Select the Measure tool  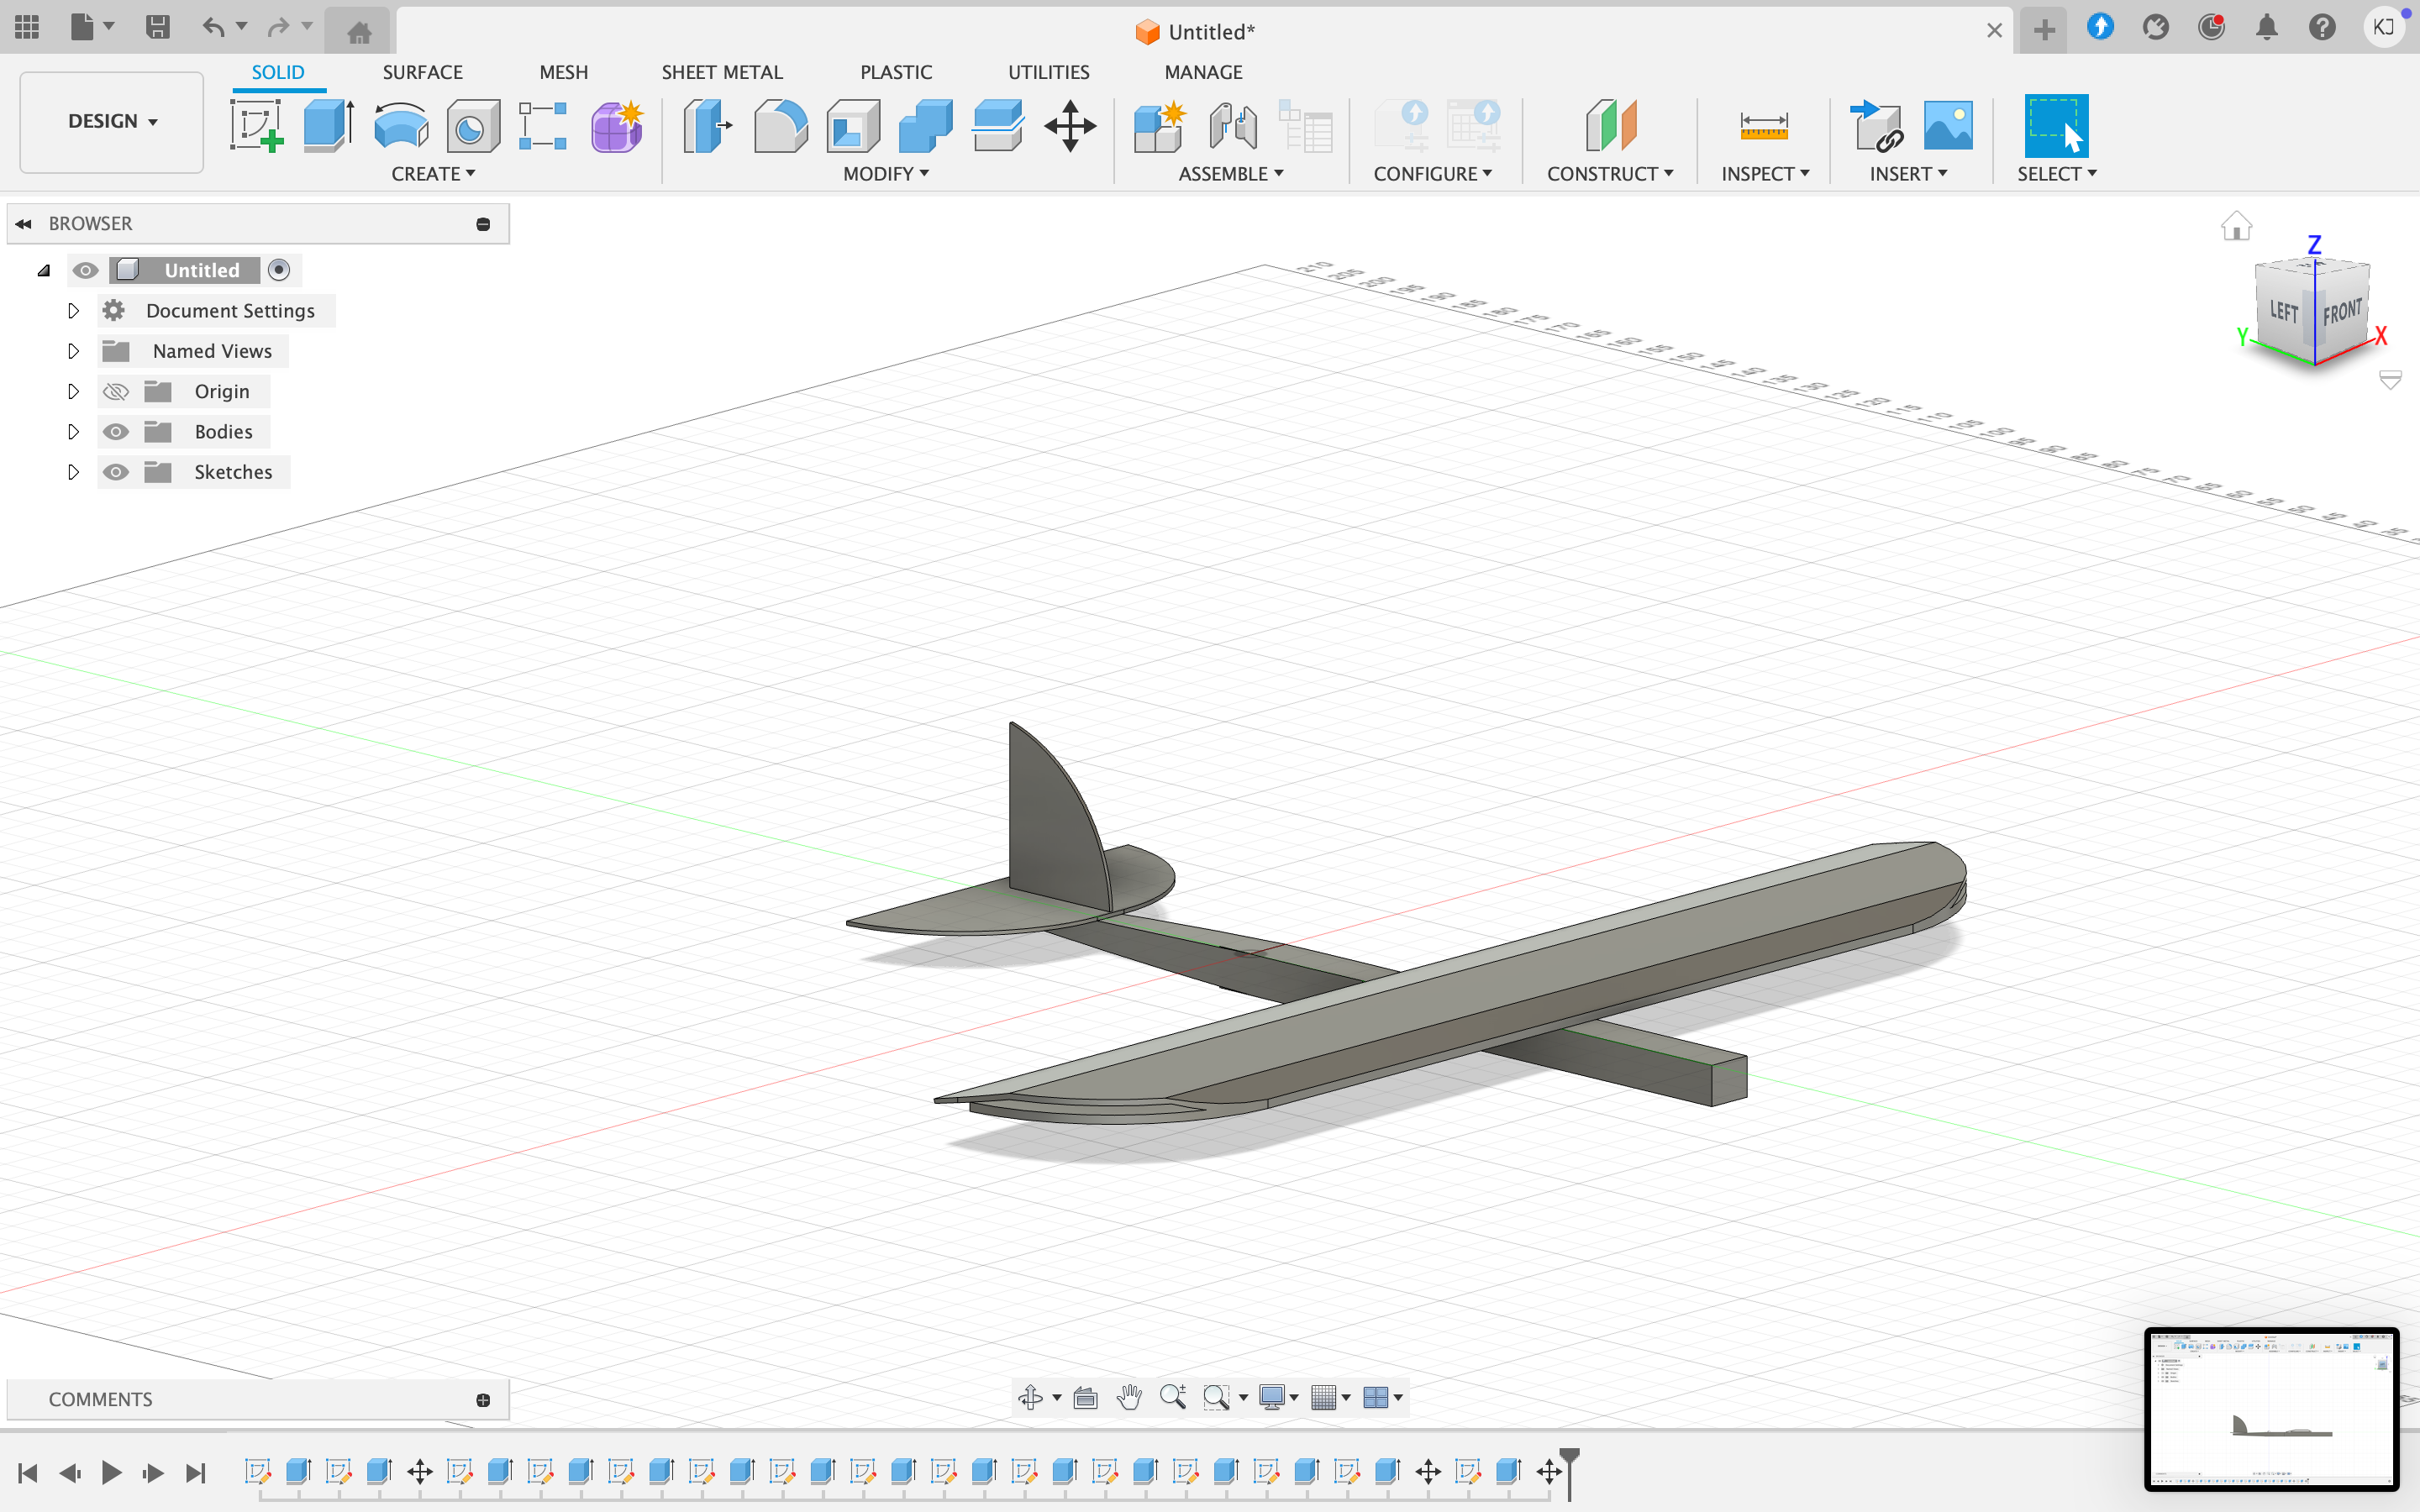tap(1764, 126)
